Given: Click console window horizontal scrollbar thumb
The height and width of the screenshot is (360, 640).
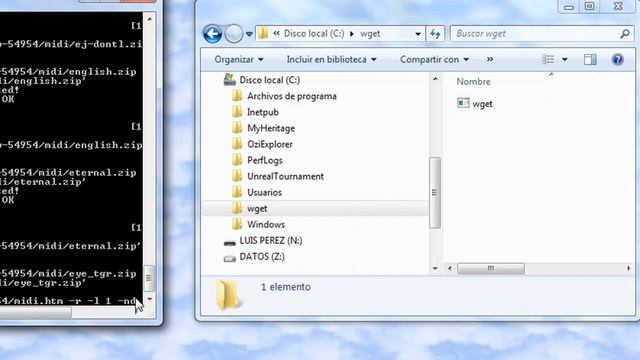Looking at the screenshot, I should click(36, 313).
